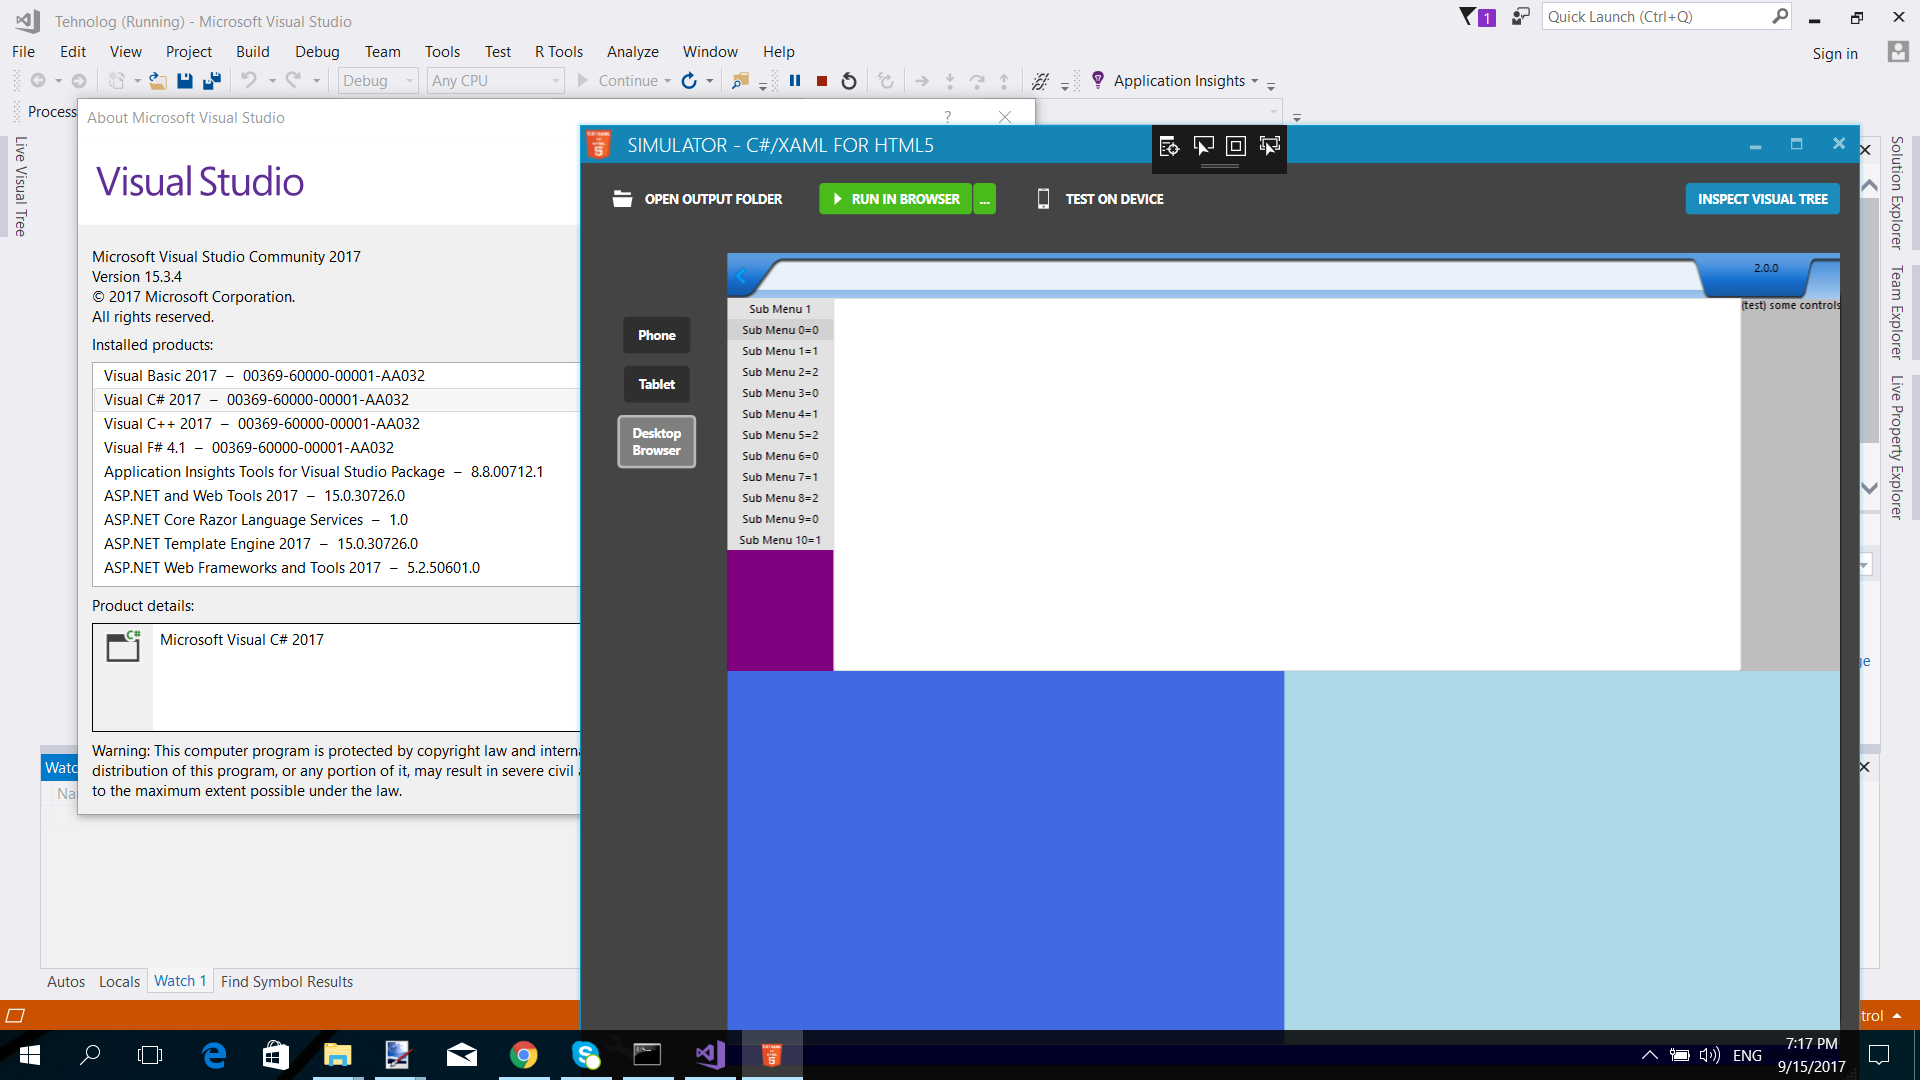
Task: Select Sub Menu 0=0 item
Action: tap(780, 330)
